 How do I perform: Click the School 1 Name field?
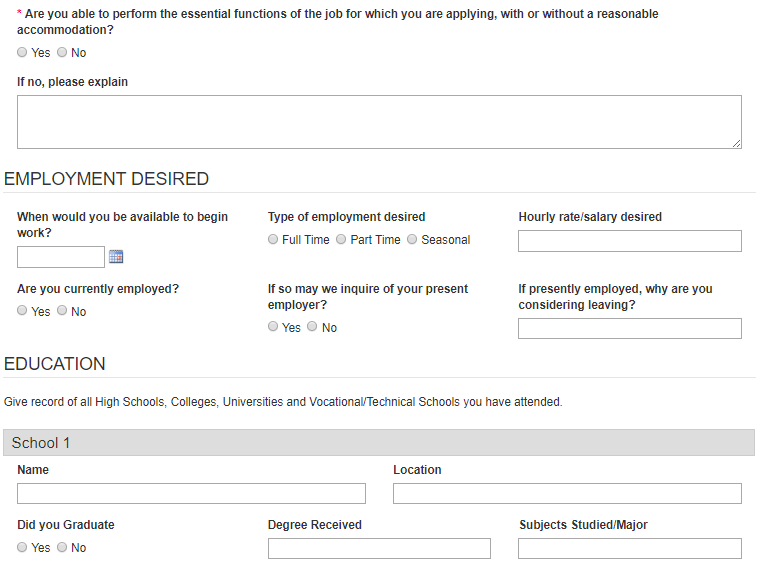point(191,493)
